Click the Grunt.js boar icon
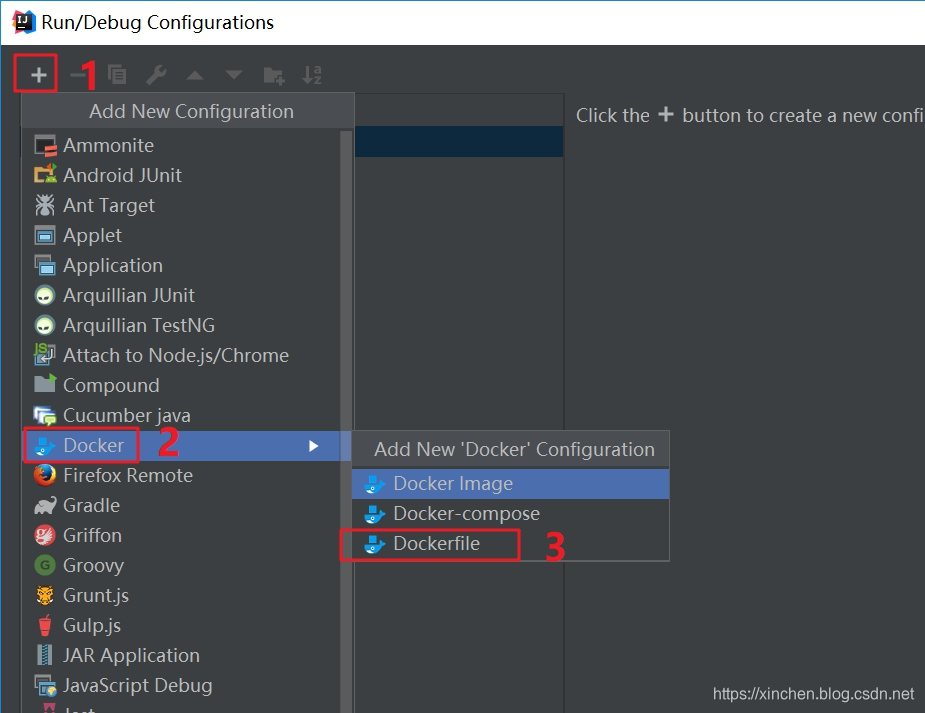 [x=45, y=595]
